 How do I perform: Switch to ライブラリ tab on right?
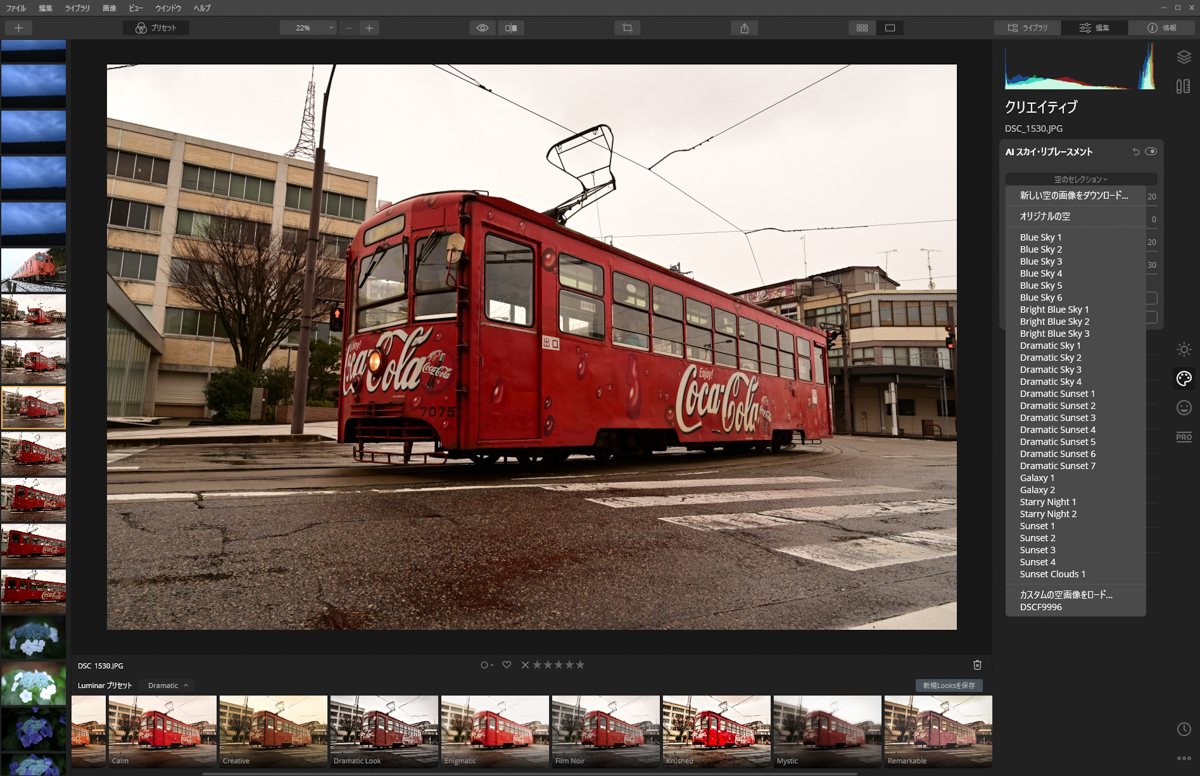[1027, 28]
